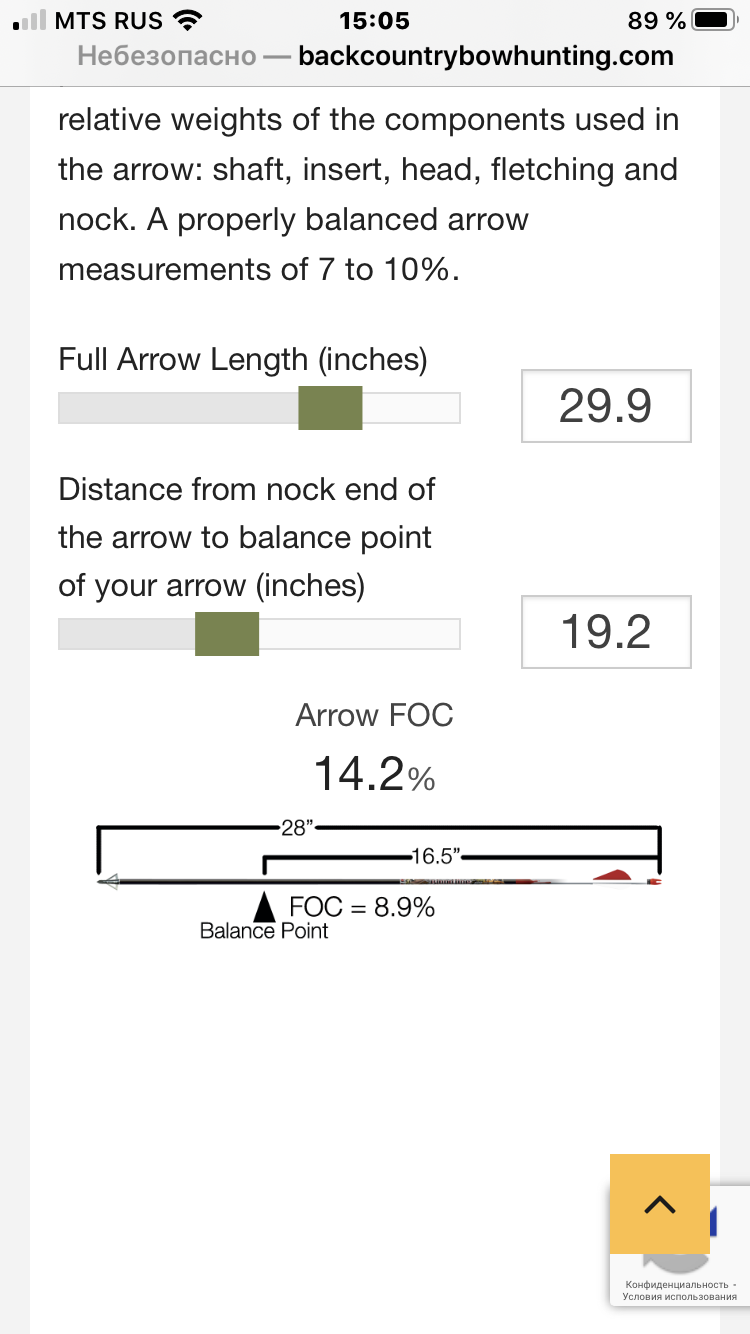Screen dimensions: 750x1334
Task: Click the balance point distance slider handle
Action: pyautogui.click(x=227, y=634)
